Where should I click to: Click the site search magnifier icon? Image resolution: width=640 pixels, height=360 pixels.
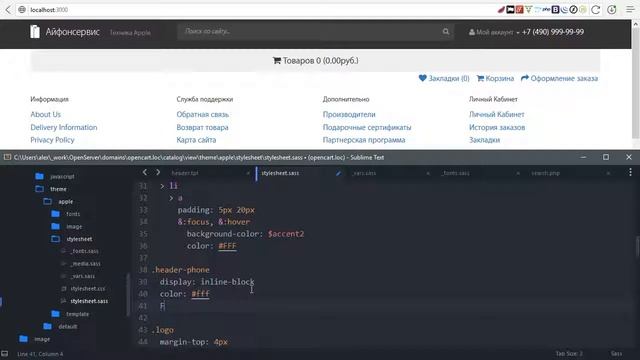[446, 31]
